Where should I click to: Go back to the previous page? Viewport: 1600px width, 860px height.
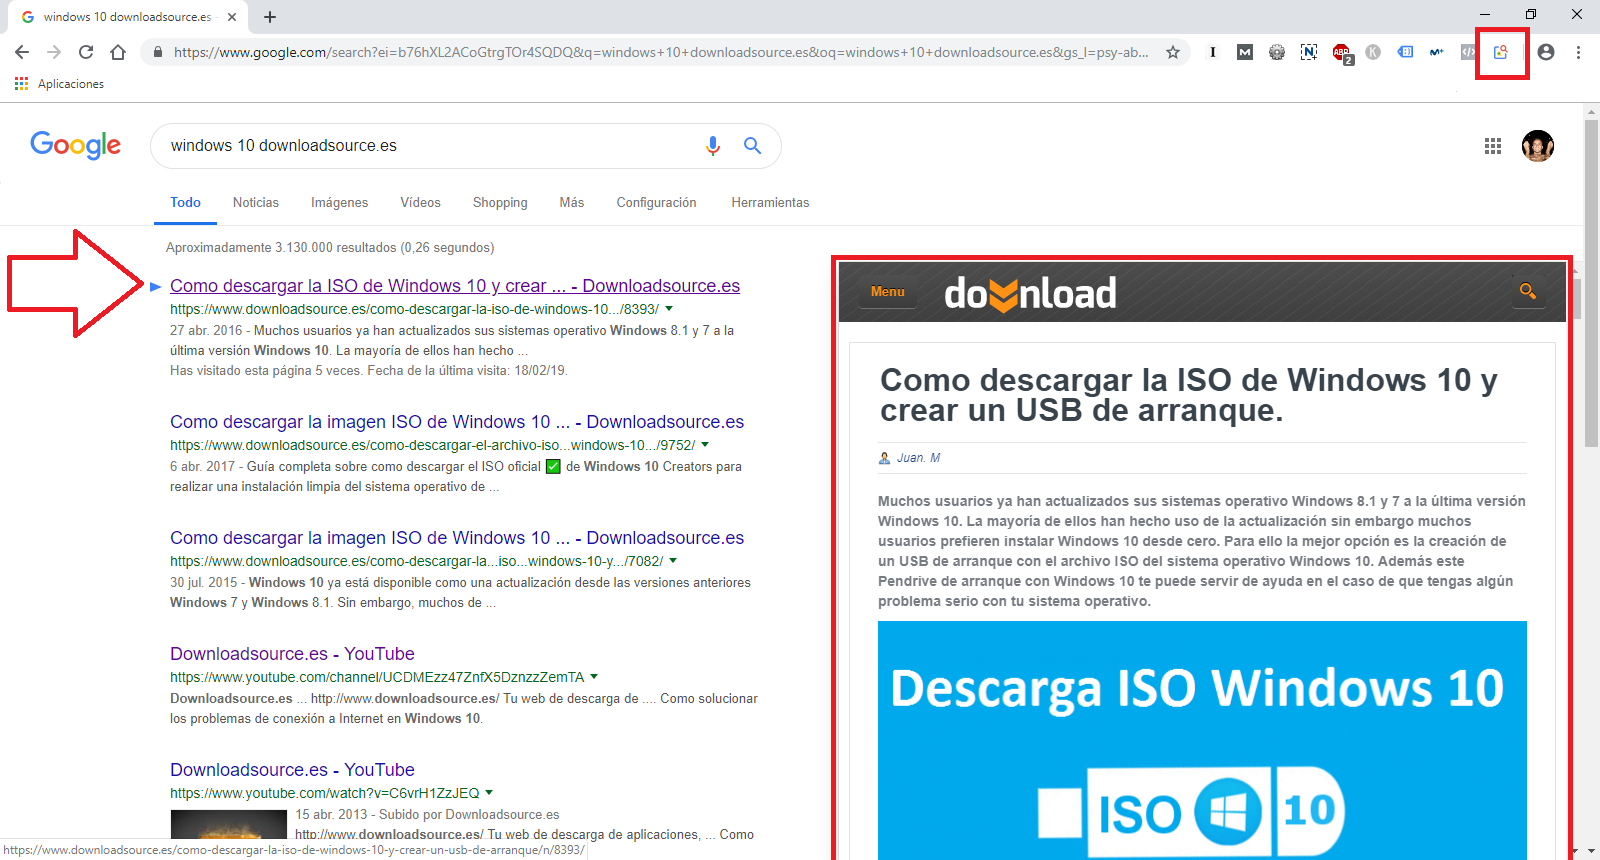(x=22, y=52)
